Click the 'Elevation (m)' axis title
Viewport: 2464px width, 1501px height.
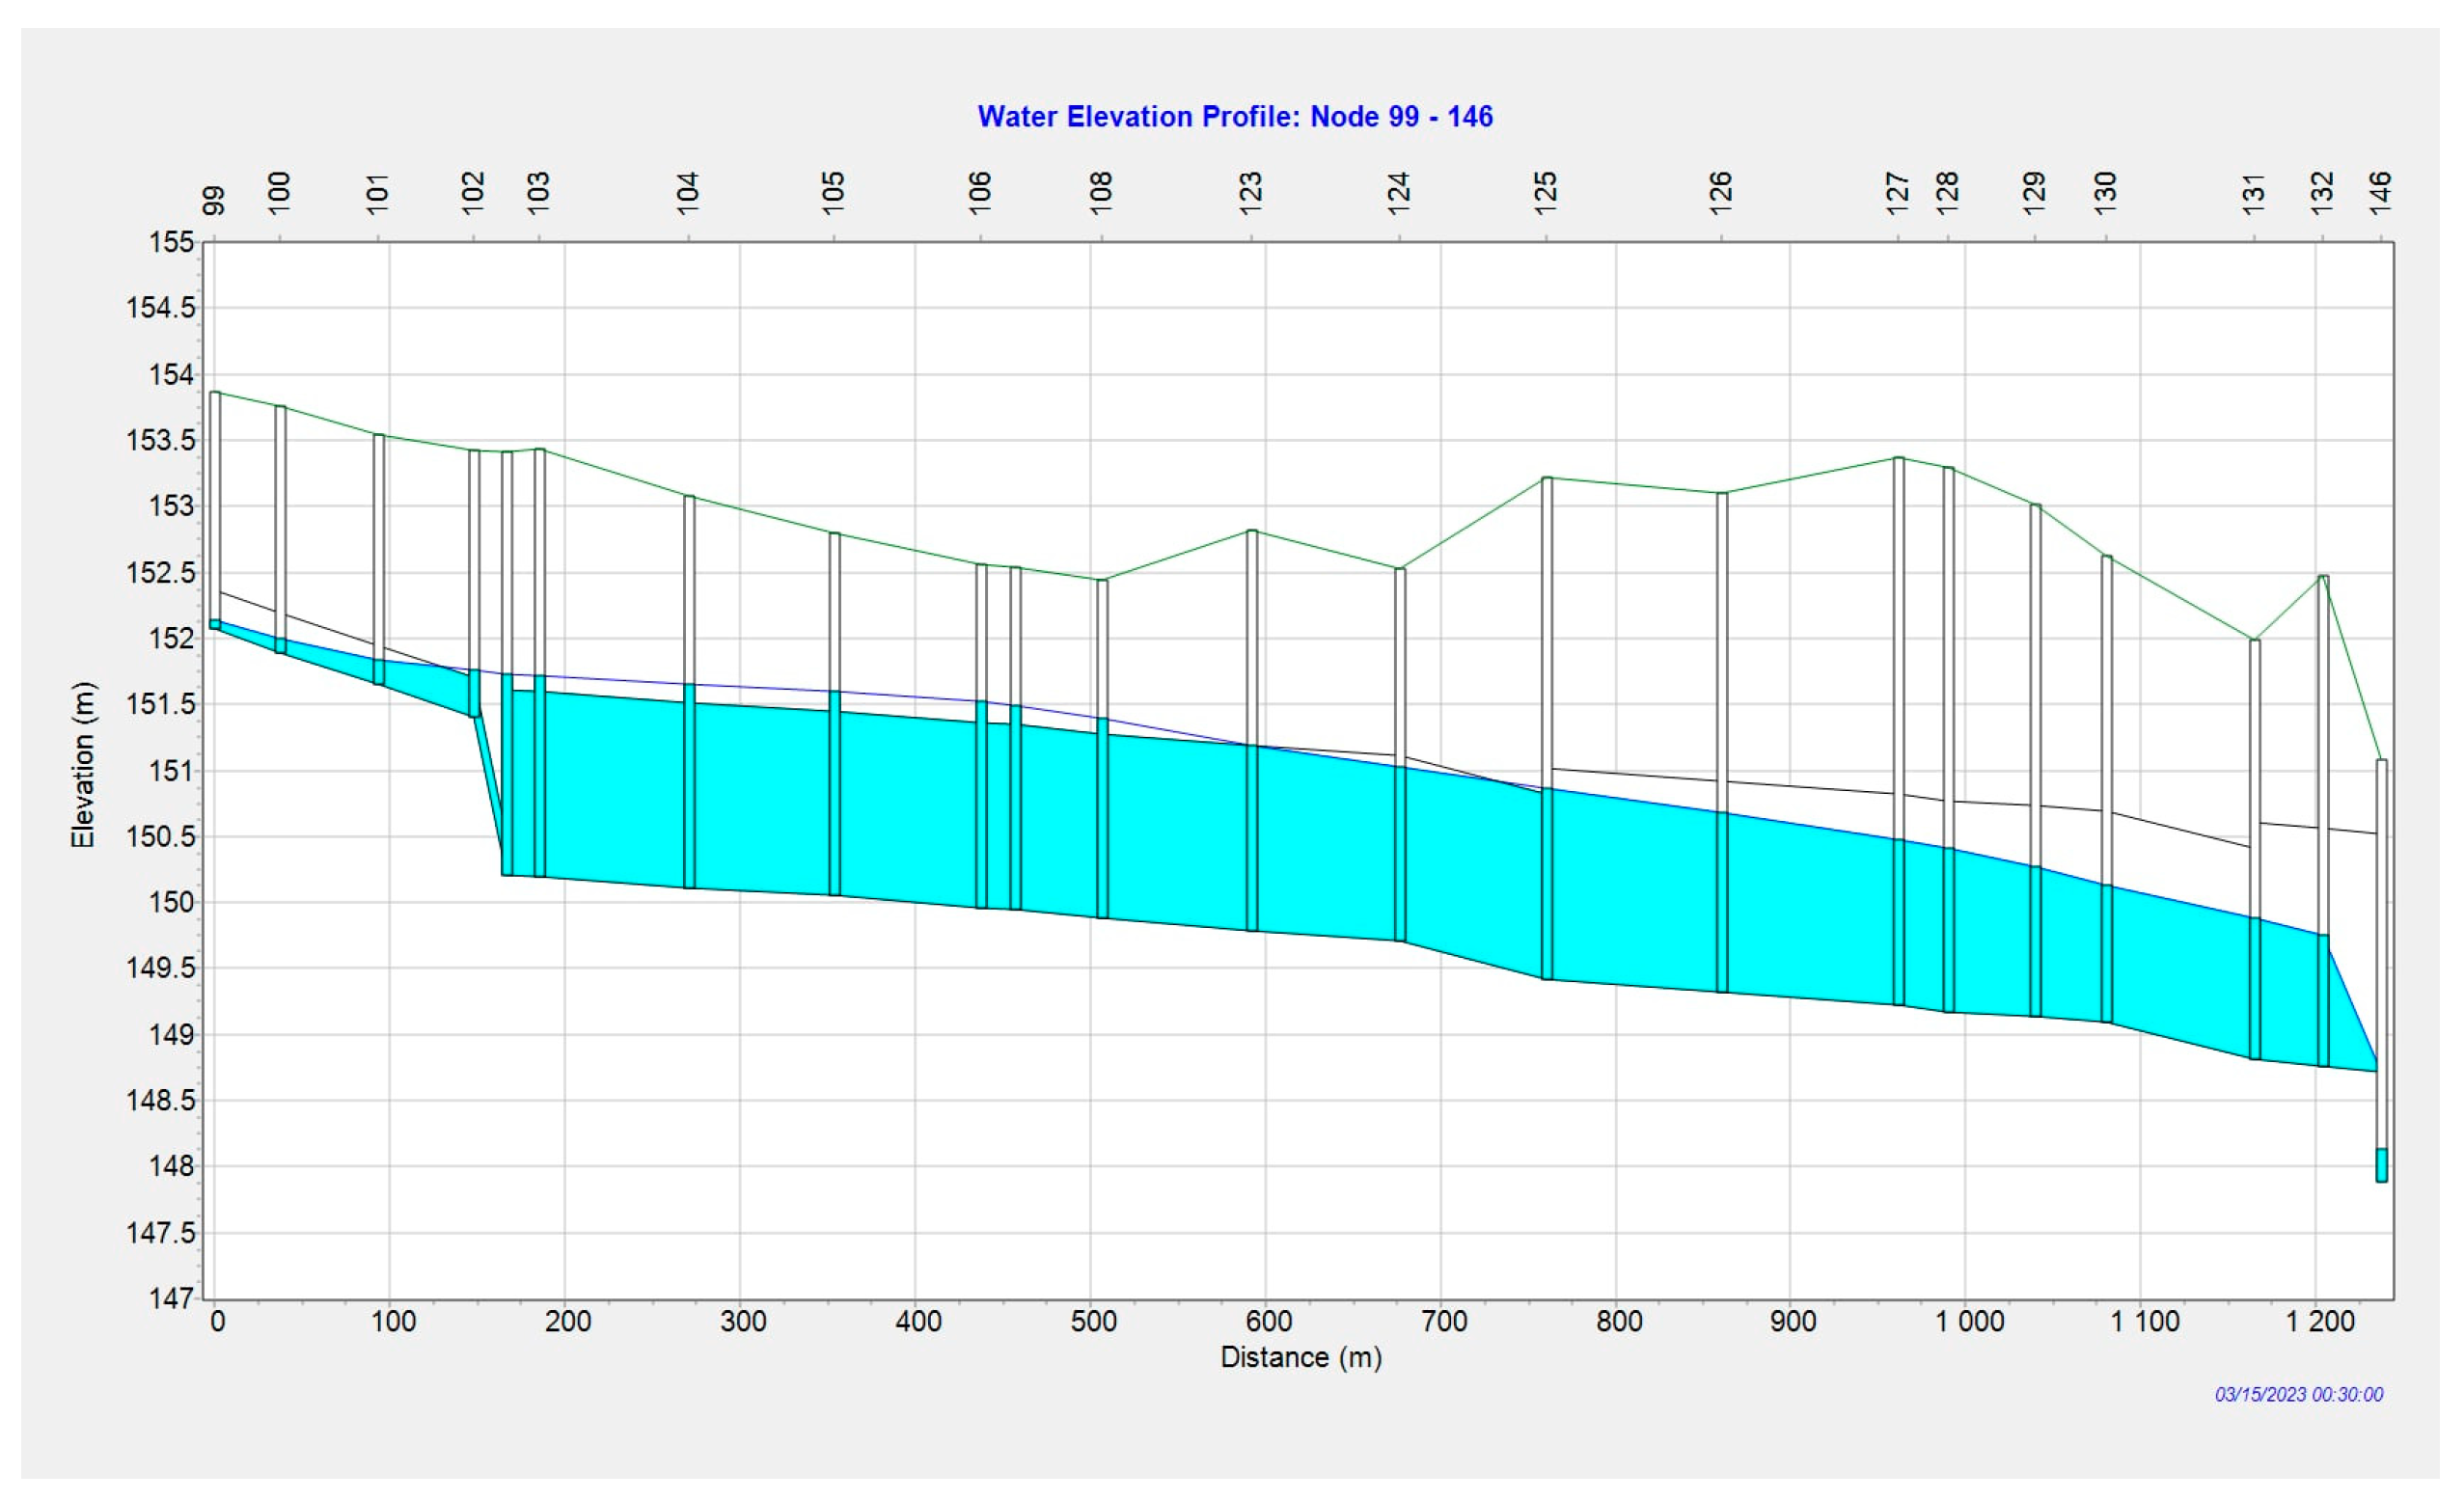pyautogui.click(x=83, y=766)
